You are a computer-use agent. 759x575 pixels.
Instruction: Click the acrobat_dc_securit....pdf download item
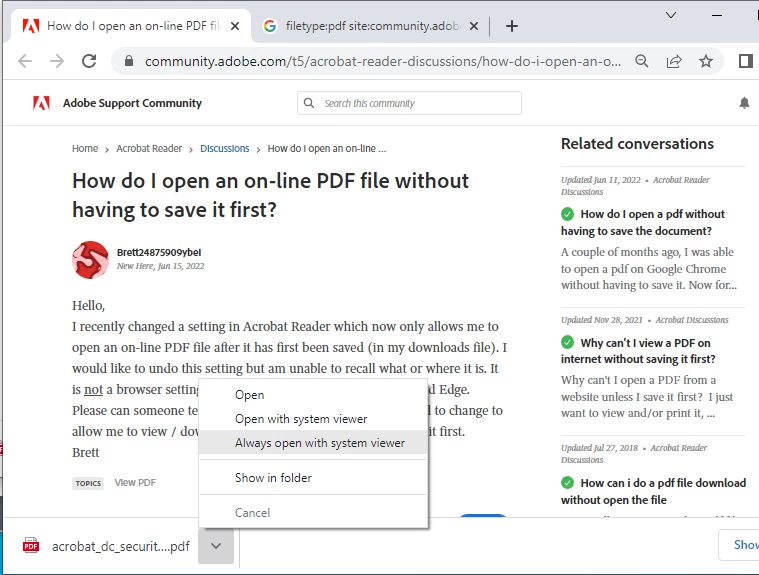[x=106, y=546]
